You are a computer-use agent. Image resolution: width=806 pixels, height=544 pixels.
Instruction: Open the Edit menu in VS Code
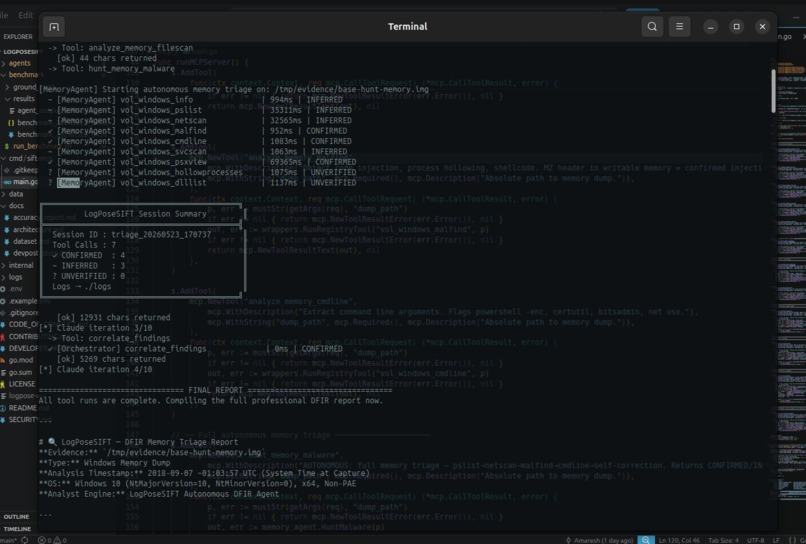(25, 15)
